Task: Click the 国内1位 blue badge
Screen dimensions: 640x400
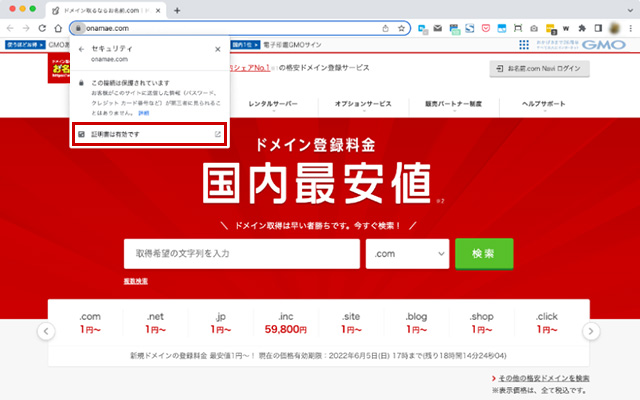Action: pyautogui.click(x=245, y=44)
